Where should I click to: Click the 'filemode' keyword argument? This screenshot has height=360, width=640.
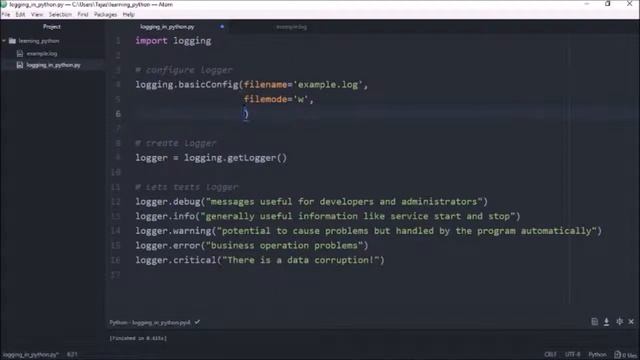coord(266,99)
